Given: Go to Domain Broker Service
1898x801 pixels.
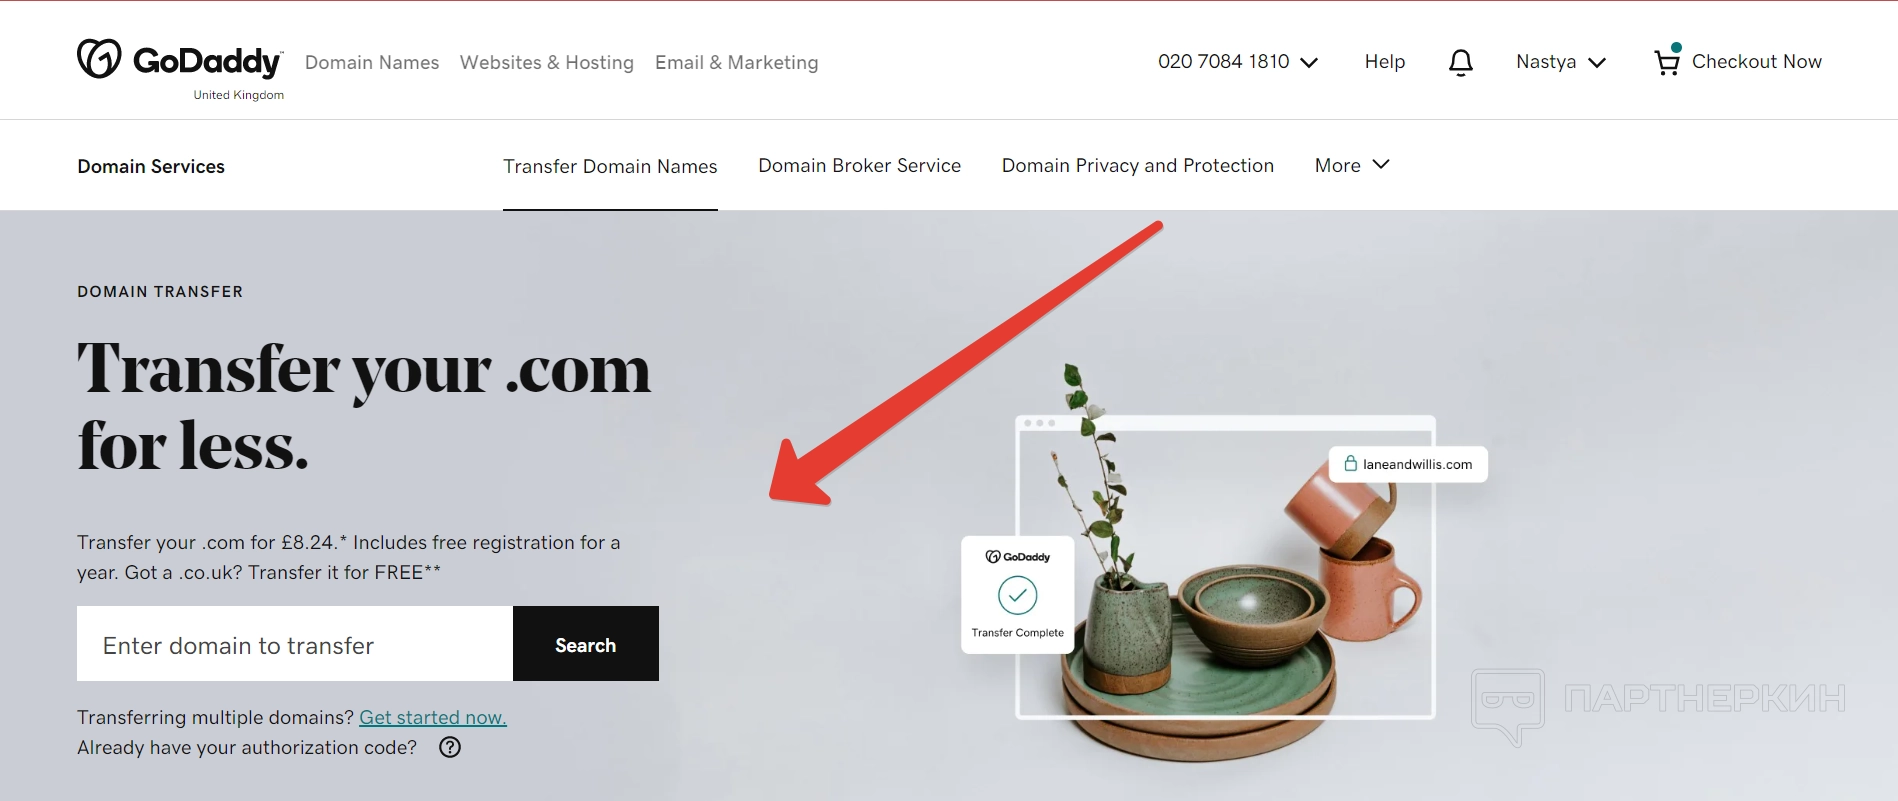Looking at the screenshot, I should click(859, 165).
